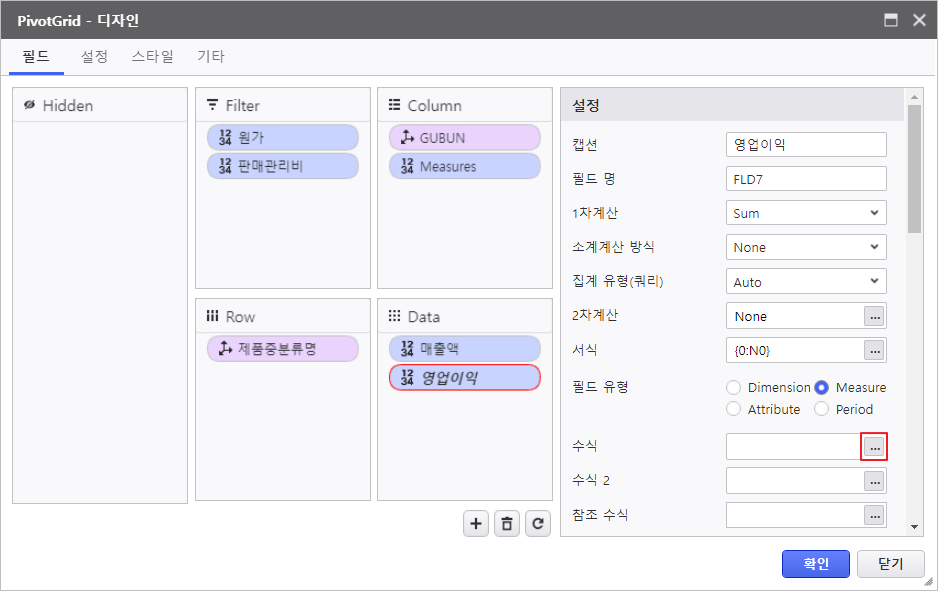938x591 pixels.
Task: Open the 집계 유형(쿼리) Auto dropdown
Action: (x=806, y=282)
